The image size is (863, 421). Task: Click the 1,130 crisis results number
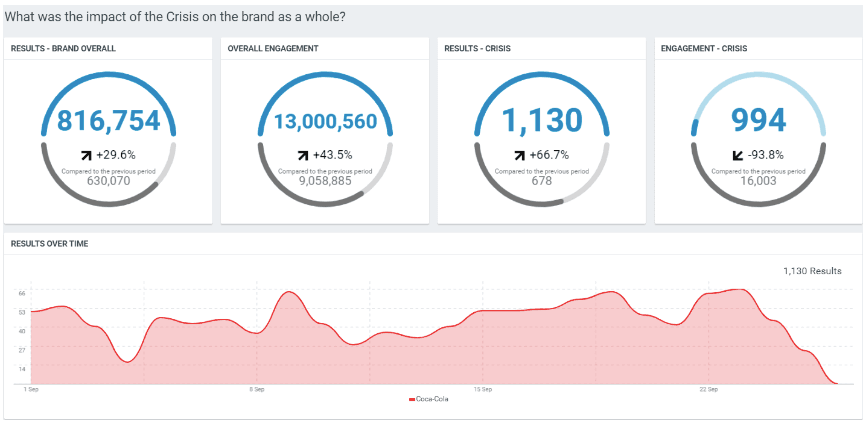click(x=542, y=121)
